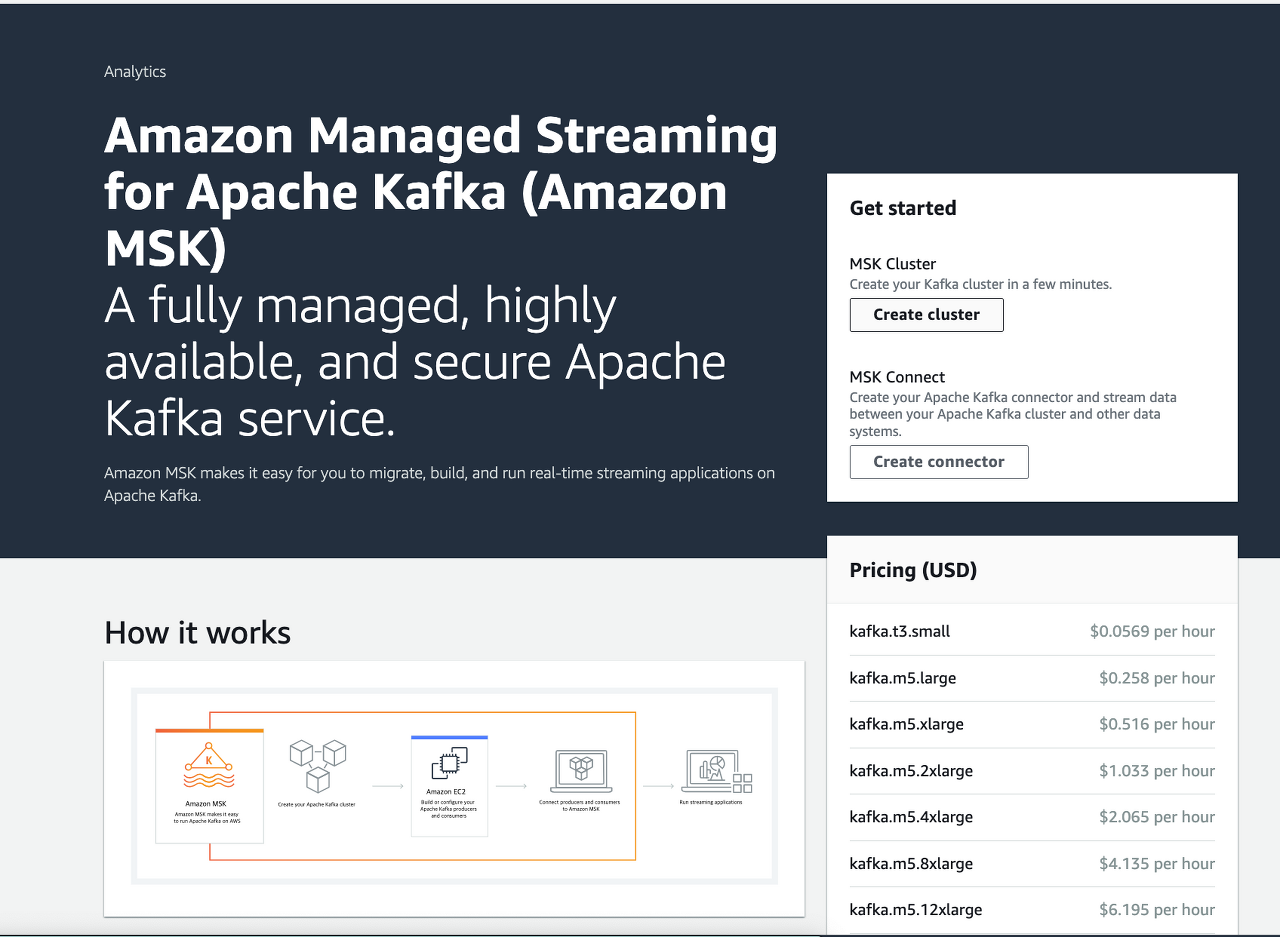Click the $6.195 per hour price

tap(1157, 910)
